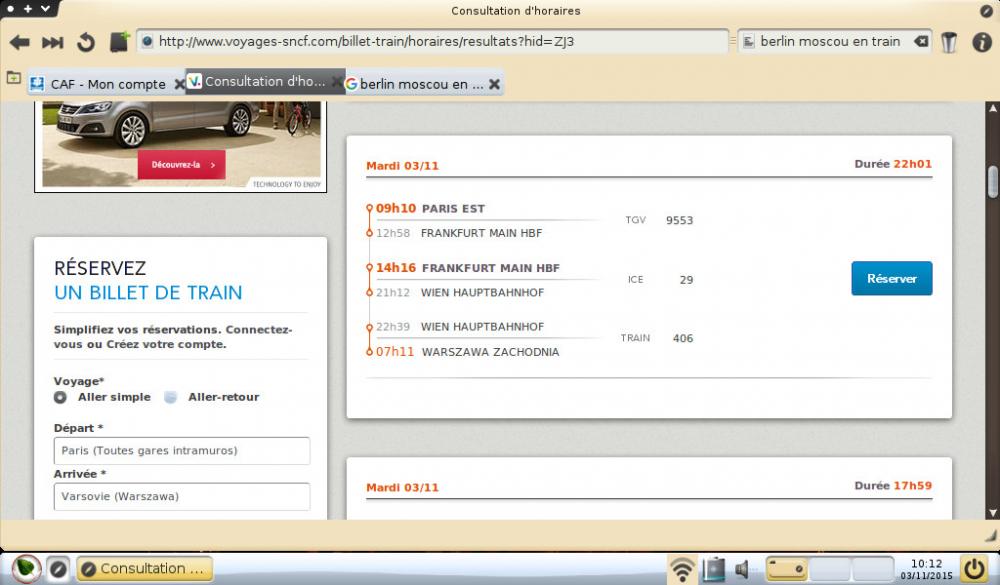Click the 21h12 WIEN HAUPTBAHNHOF arrival
The height and width of the screenshot is (585, 1000).
(460, 292)
